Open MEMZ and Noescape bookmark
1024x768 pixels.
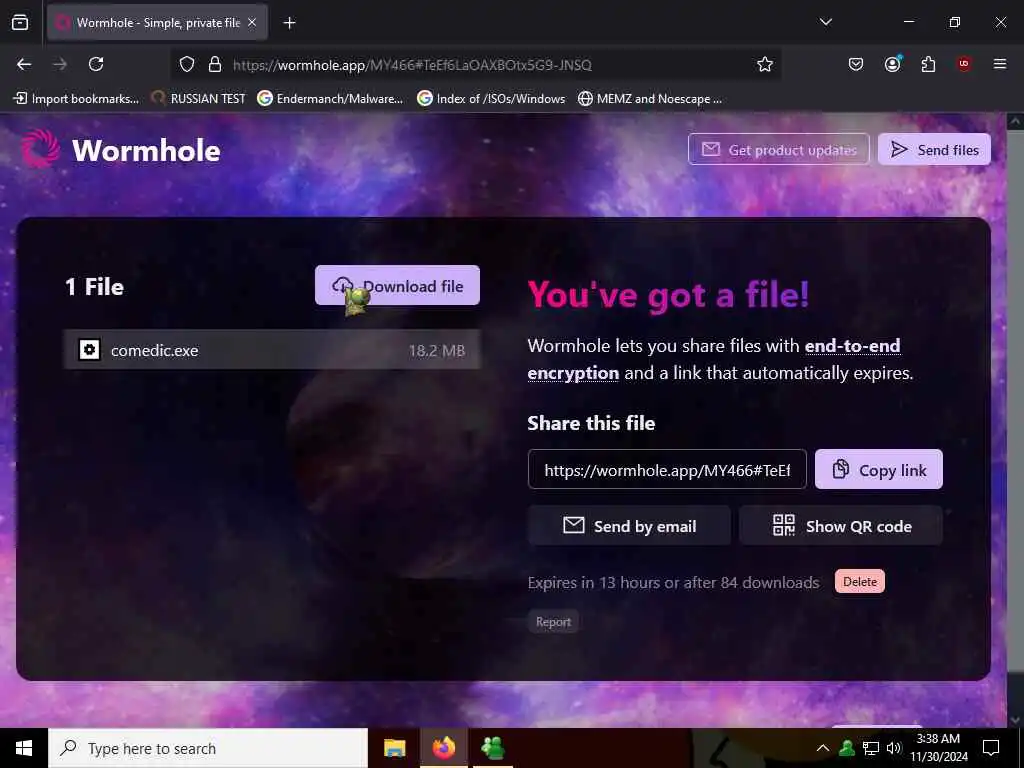tap(650, 99)
